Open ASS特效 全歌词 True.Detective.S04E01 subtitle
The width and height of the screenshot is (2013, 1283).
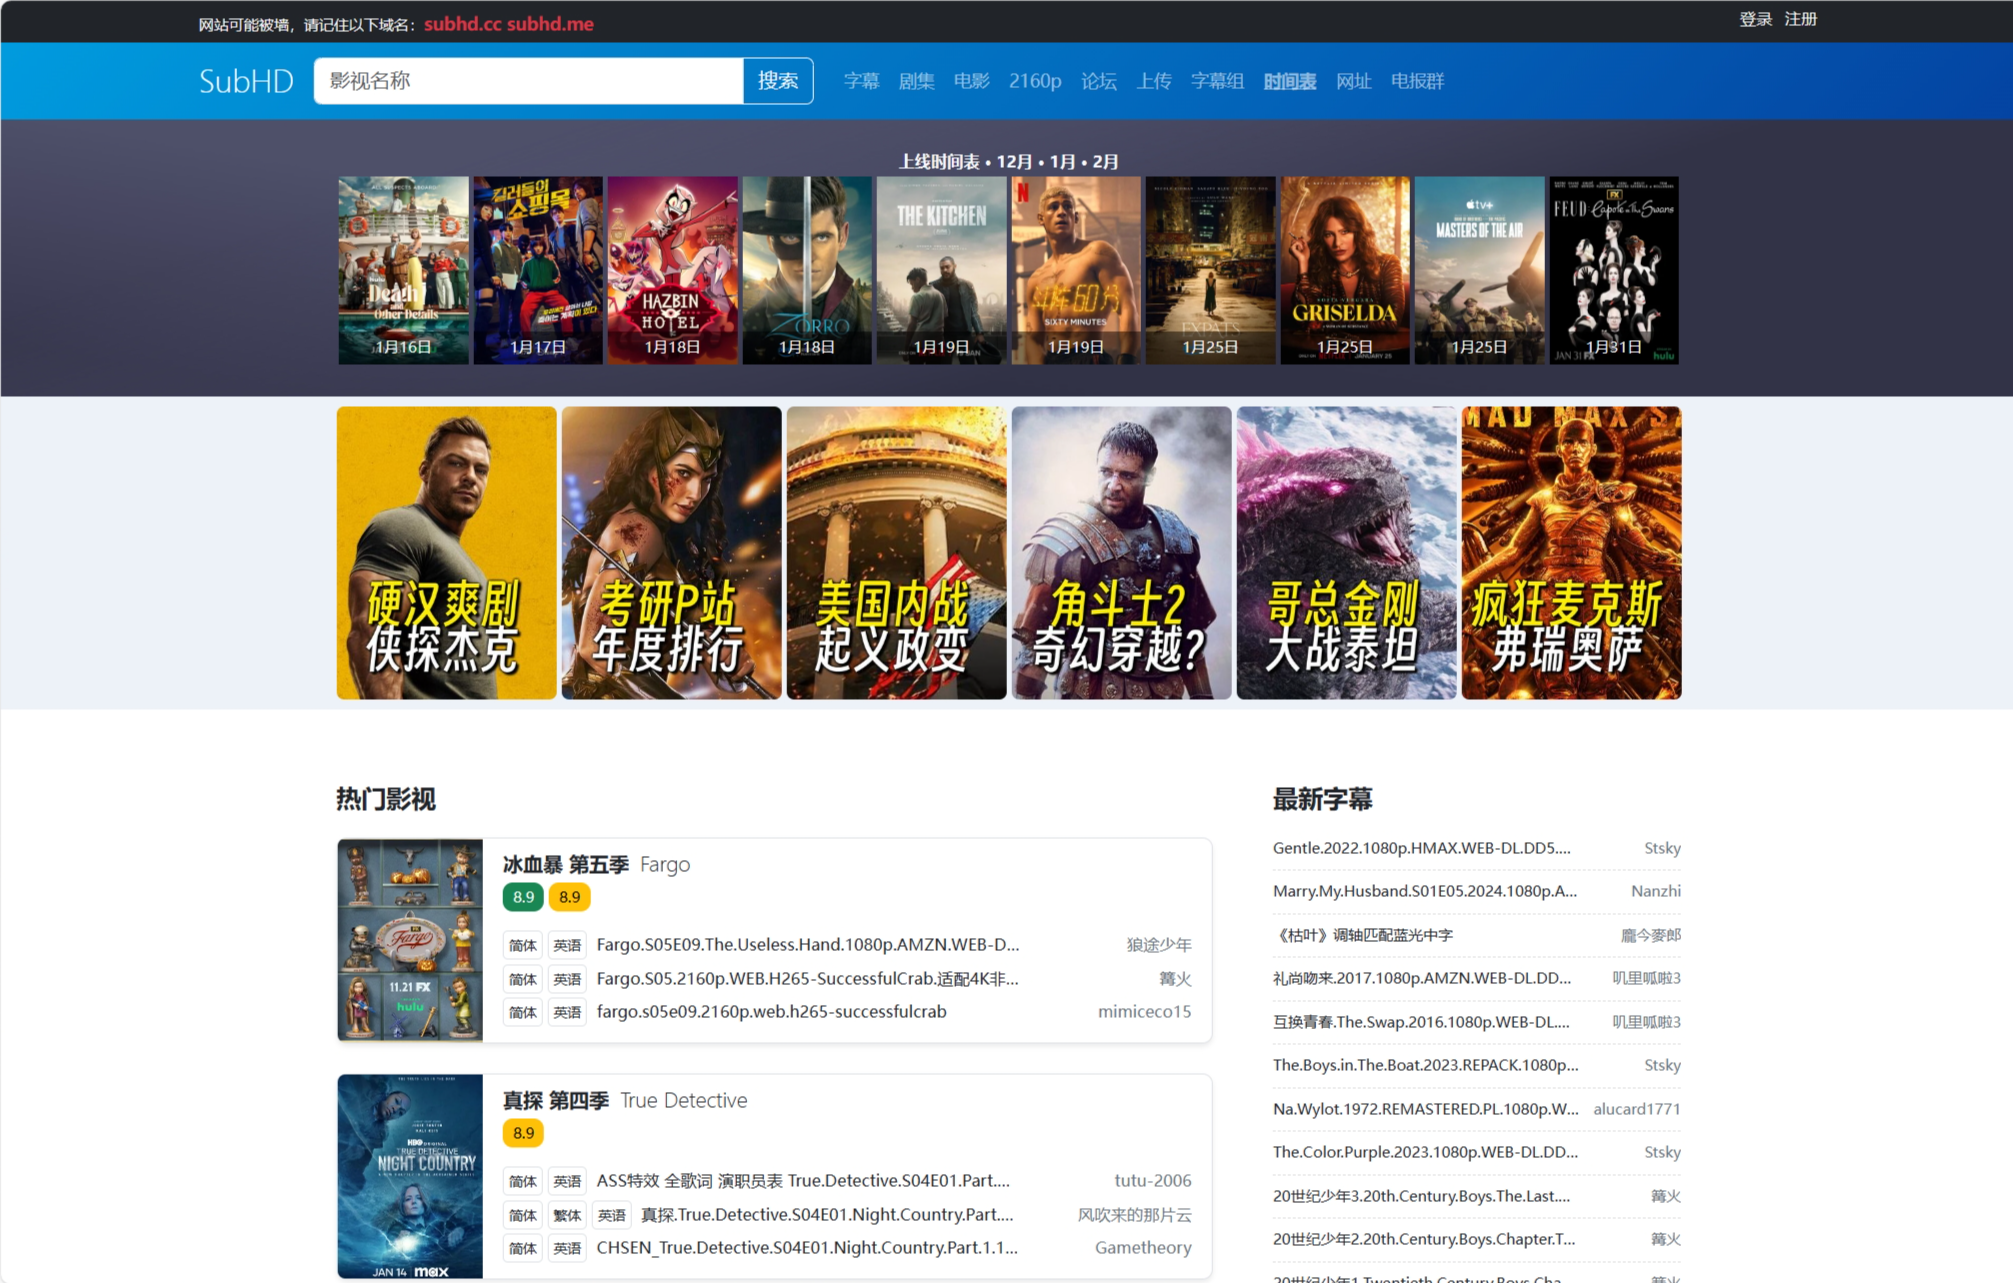[803, 1180]
